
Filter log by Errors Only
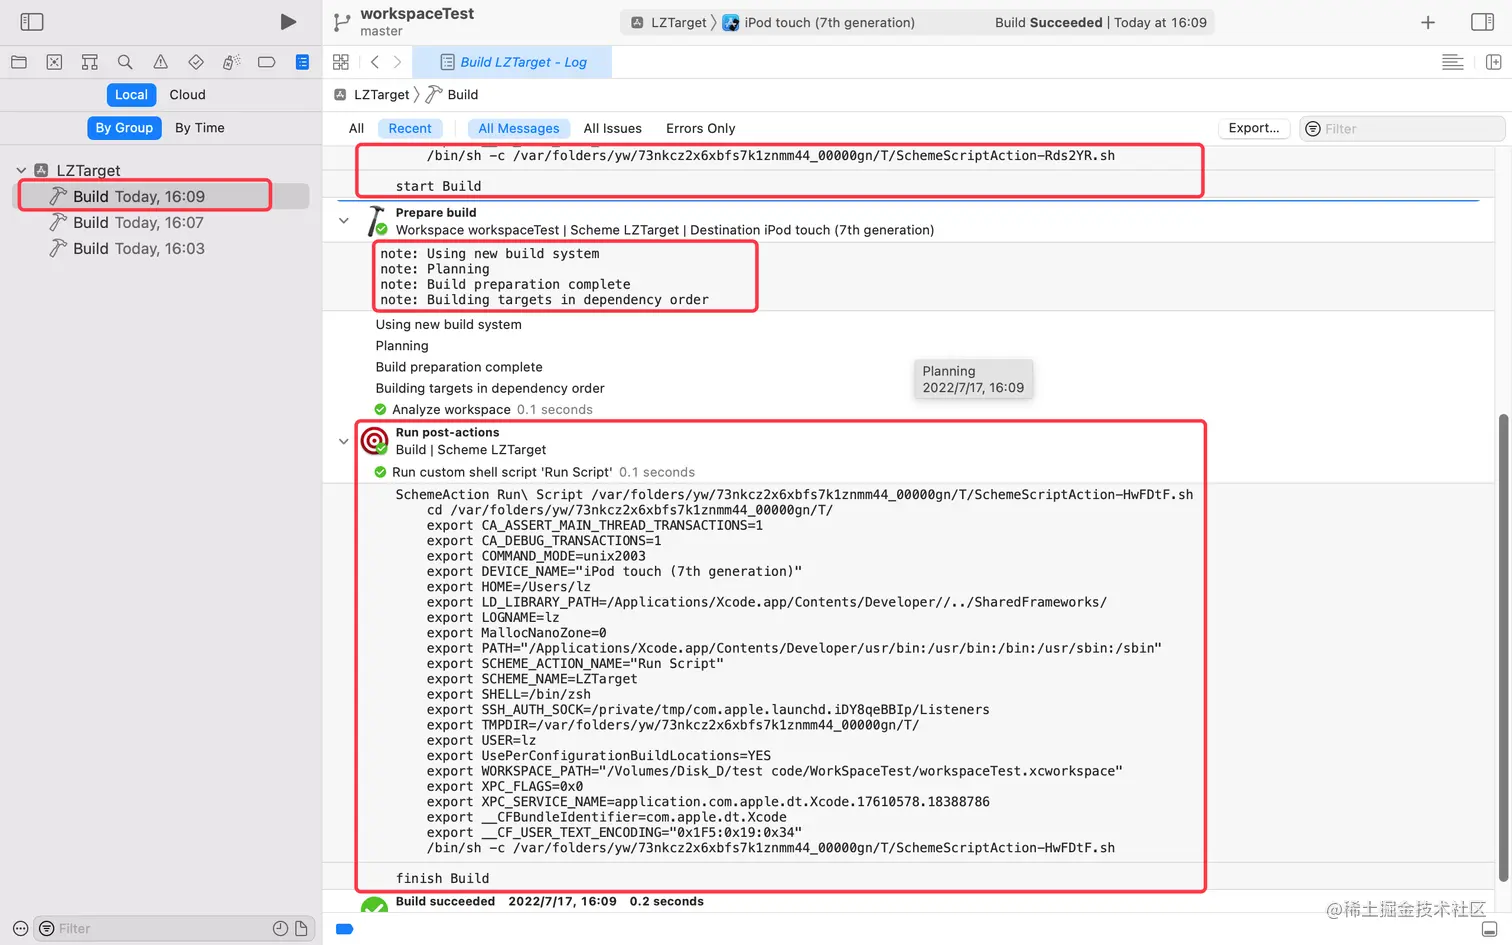coord(701,128)
